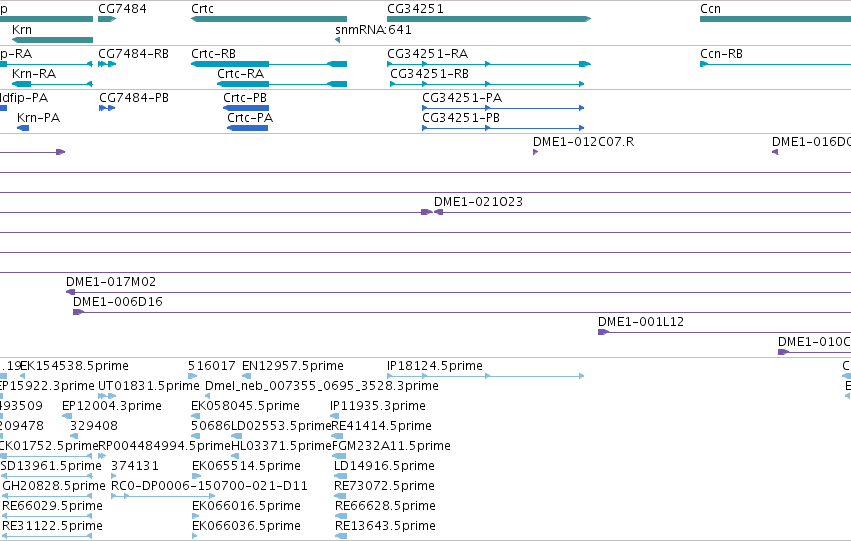Select the LD14916.5prime EST label
The height and width of the screenshot is (541, 851).
click(384, 466)
